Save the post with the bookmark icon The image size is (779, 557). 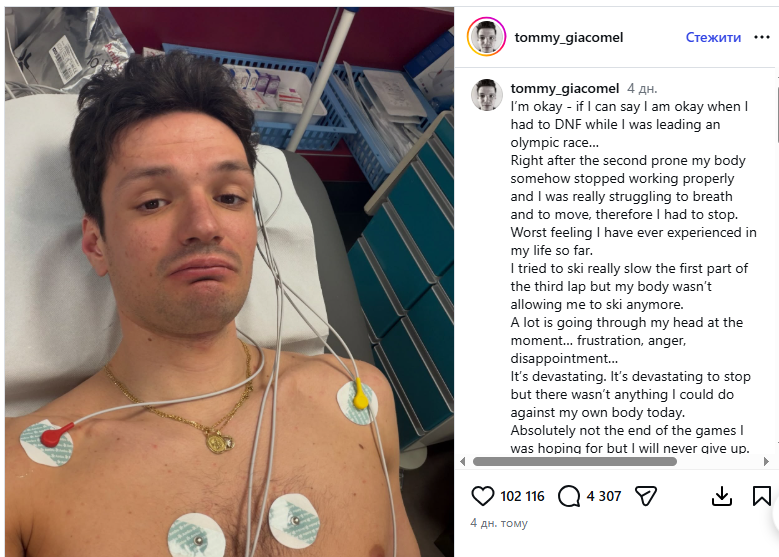coord(761,496)
